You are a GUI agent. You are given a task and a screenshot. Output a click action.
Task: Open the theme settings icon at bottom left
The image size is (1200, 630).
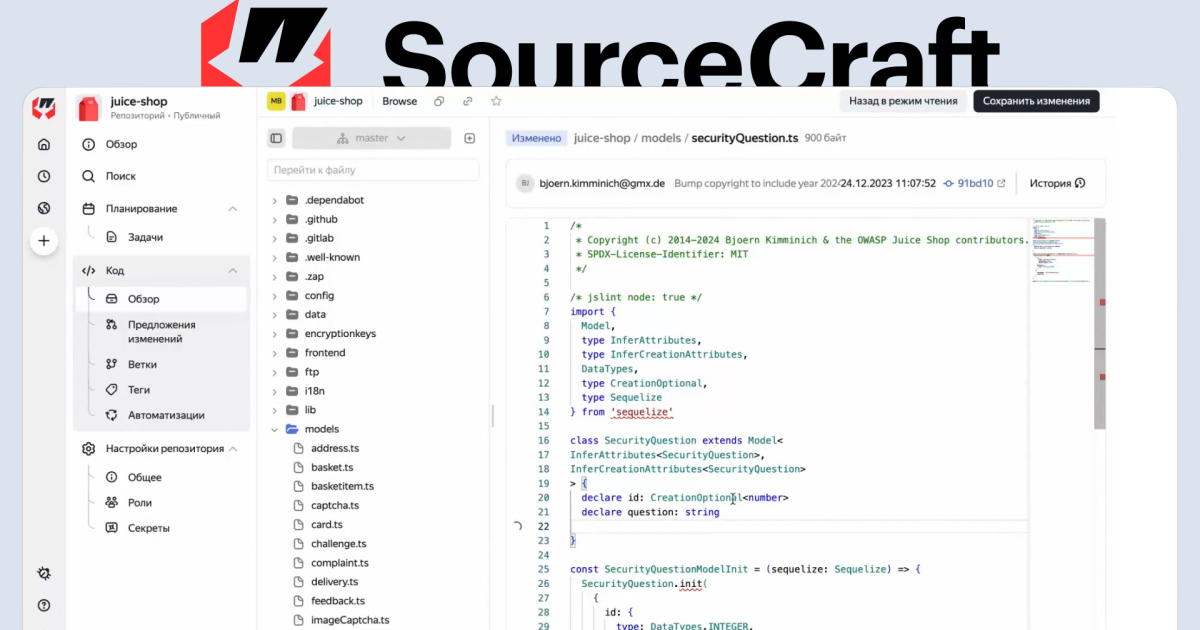pyautogui.click(x=43, y=573)
